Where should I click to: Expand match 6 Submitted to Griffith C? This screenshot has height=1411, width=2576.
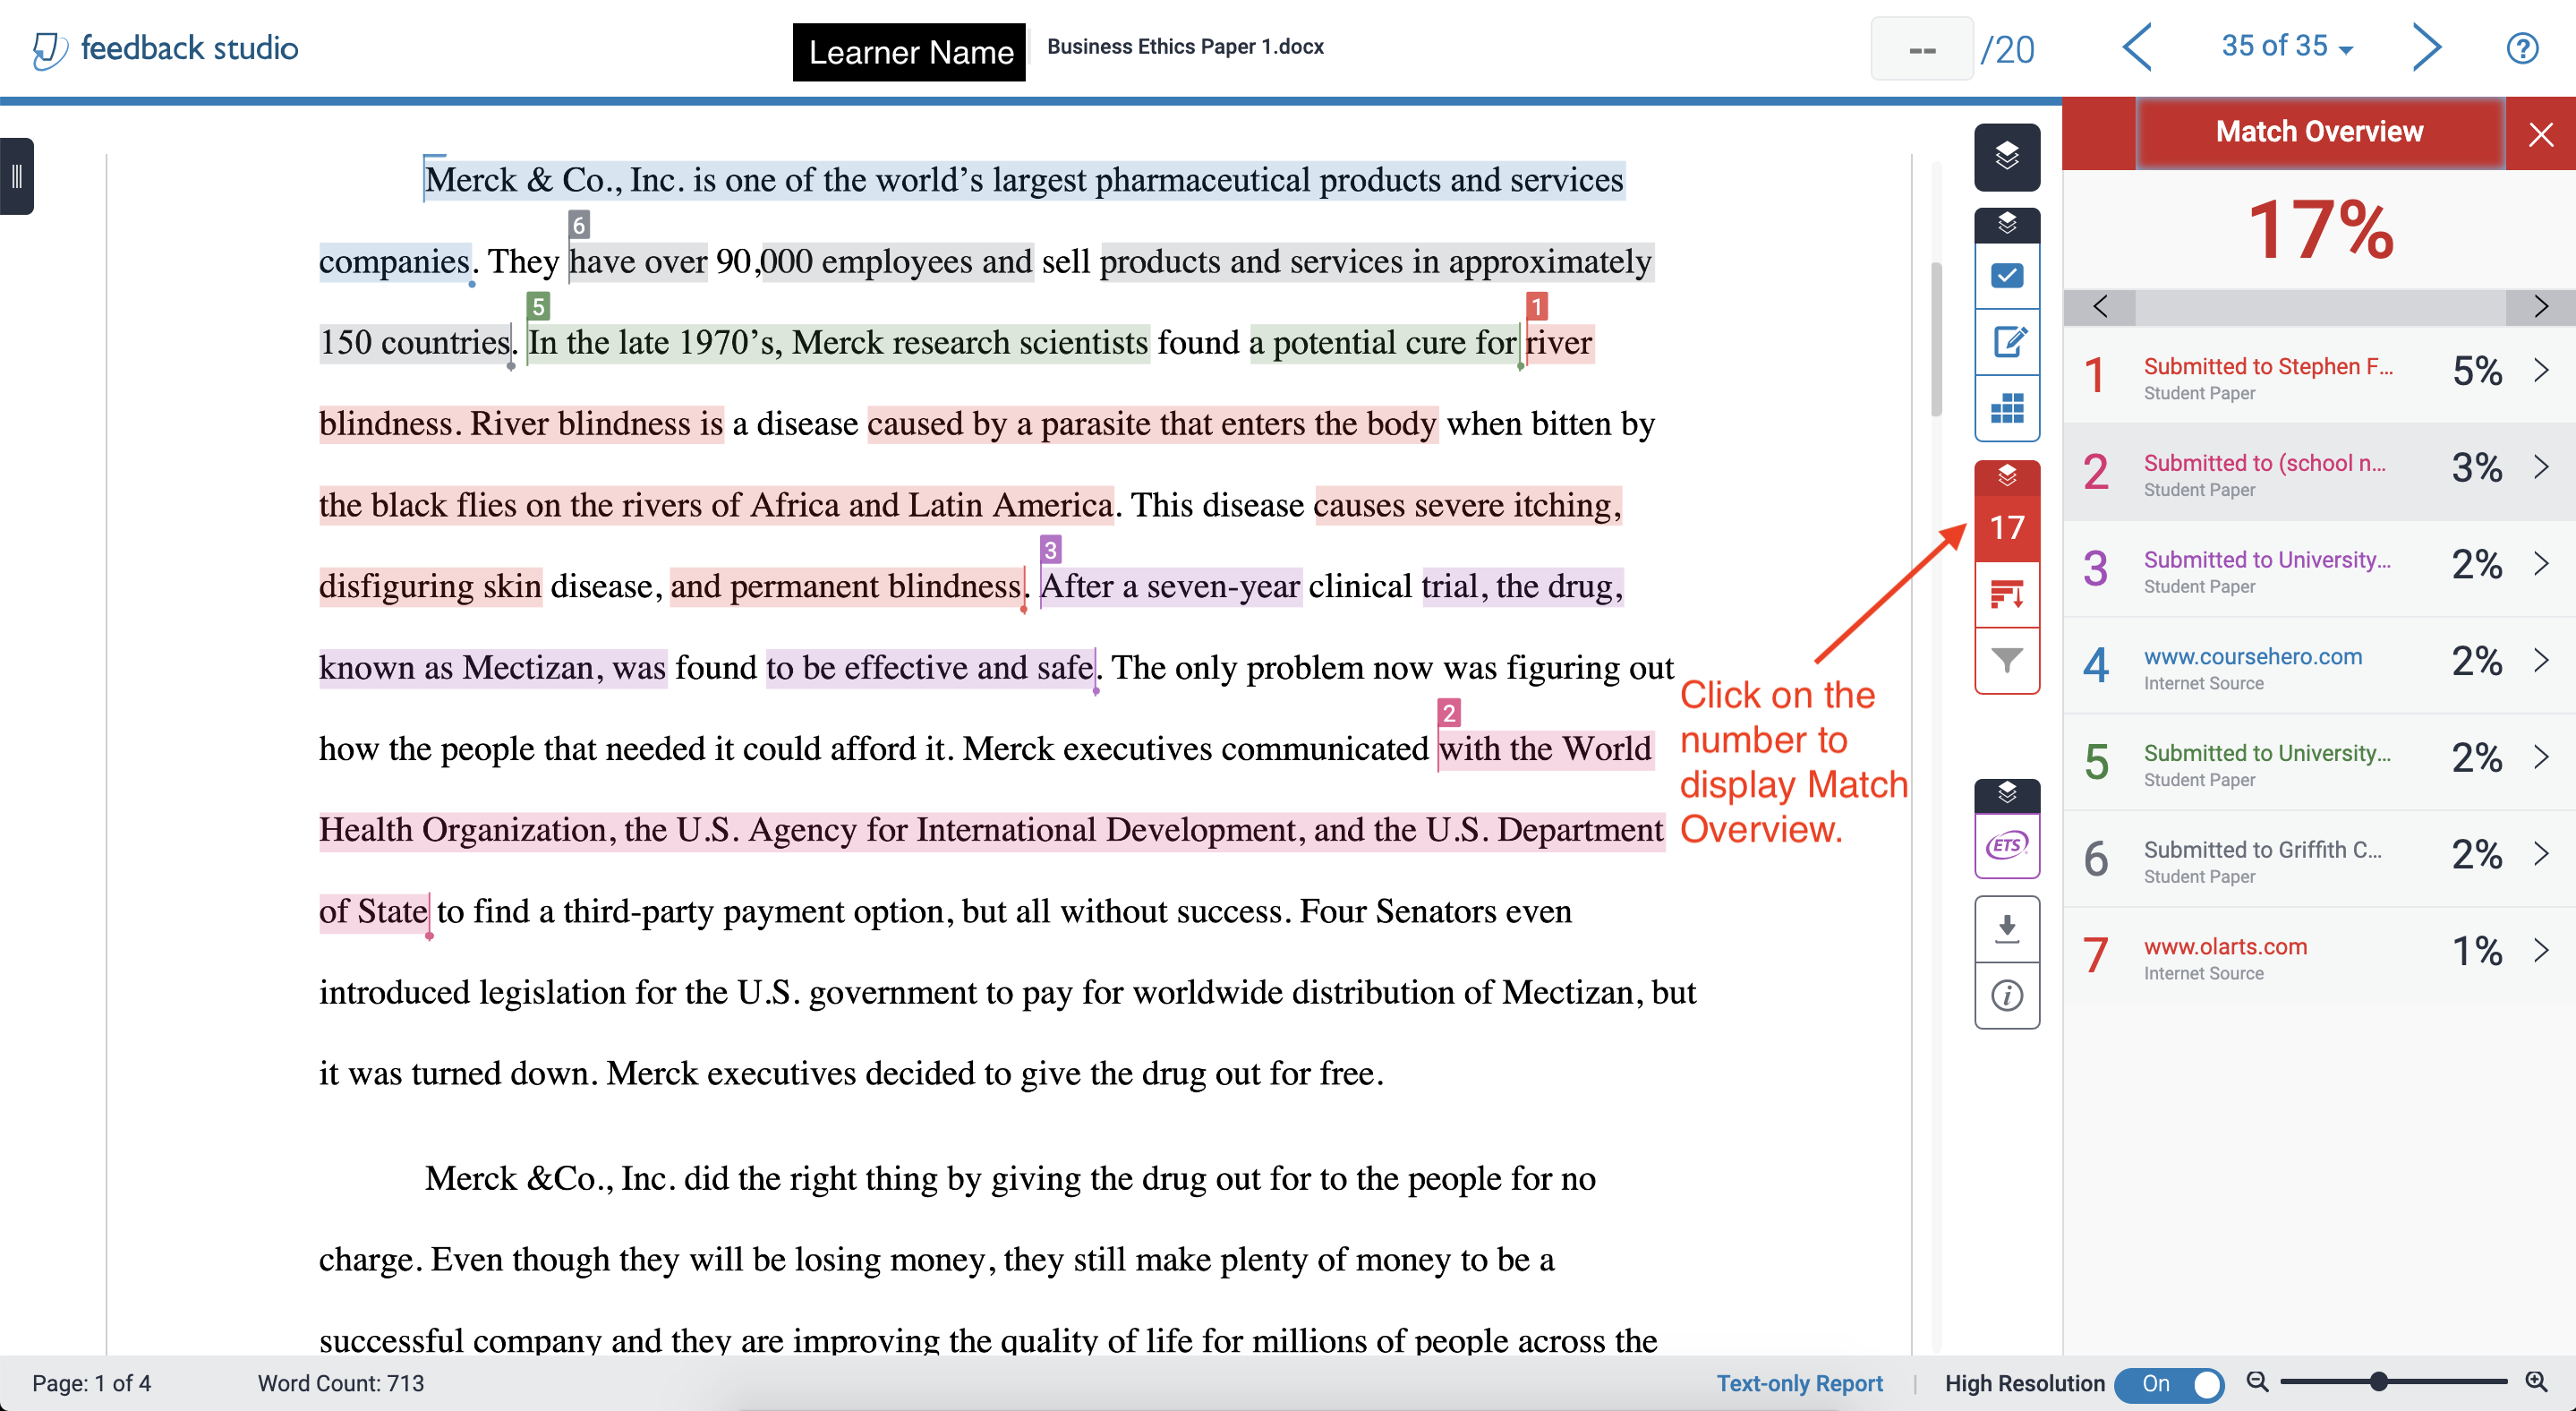2541,853
